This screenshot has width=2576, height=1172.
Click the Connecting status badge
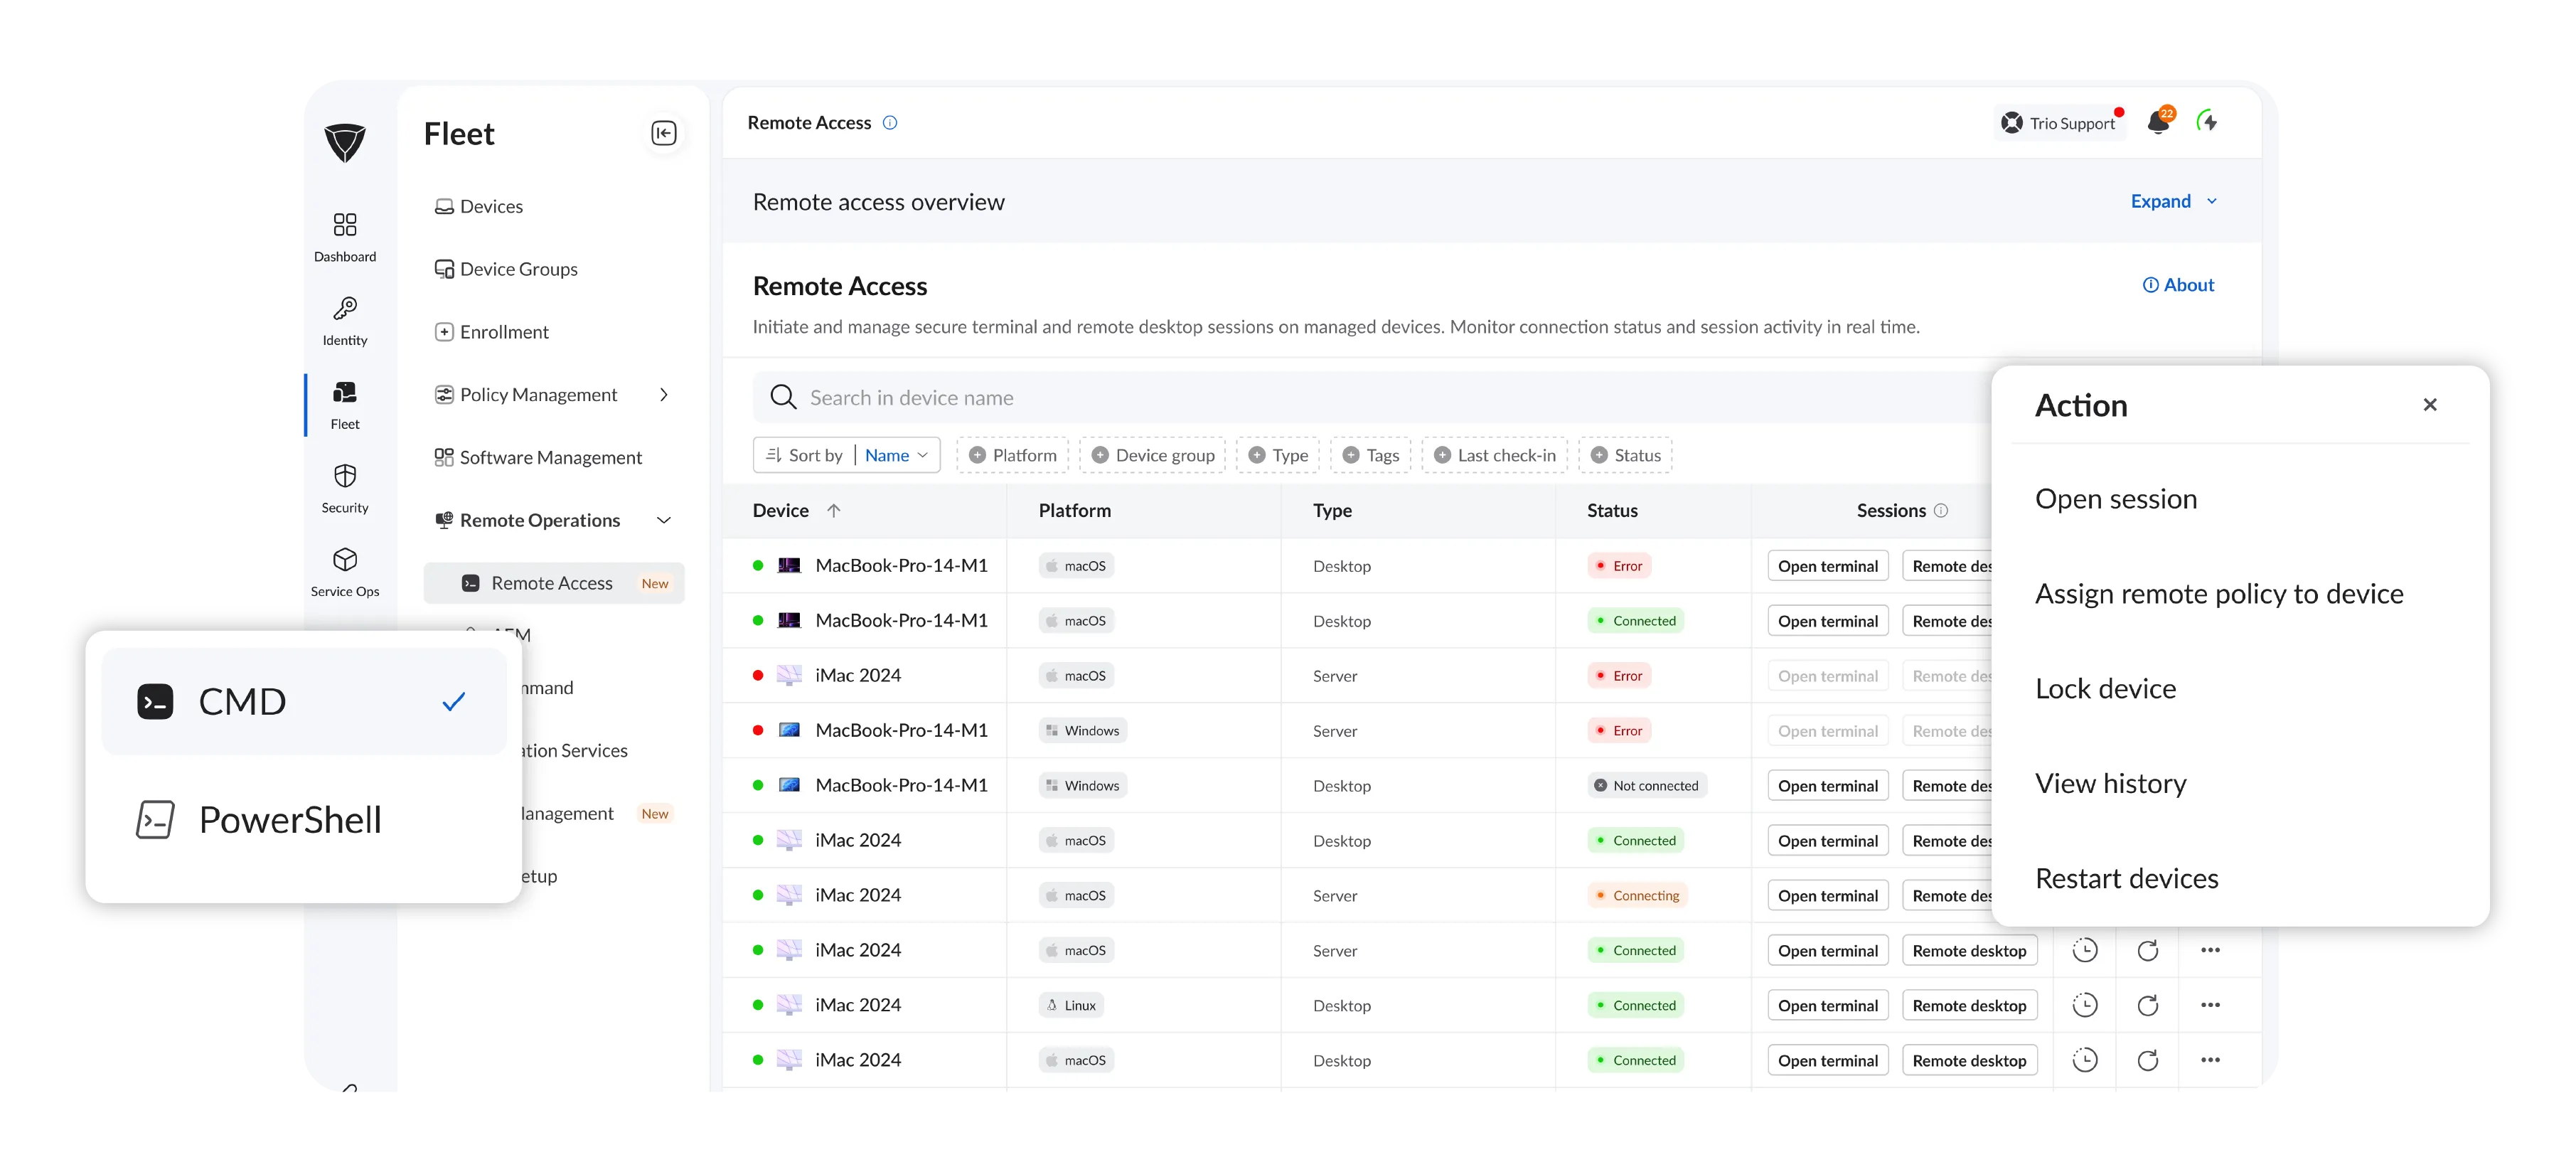[1637, 896]
